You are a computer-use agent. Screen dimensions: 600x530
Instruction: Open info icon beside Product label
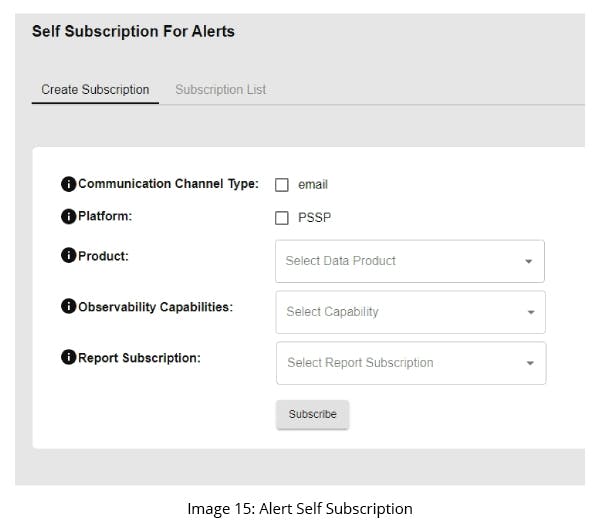69,256
